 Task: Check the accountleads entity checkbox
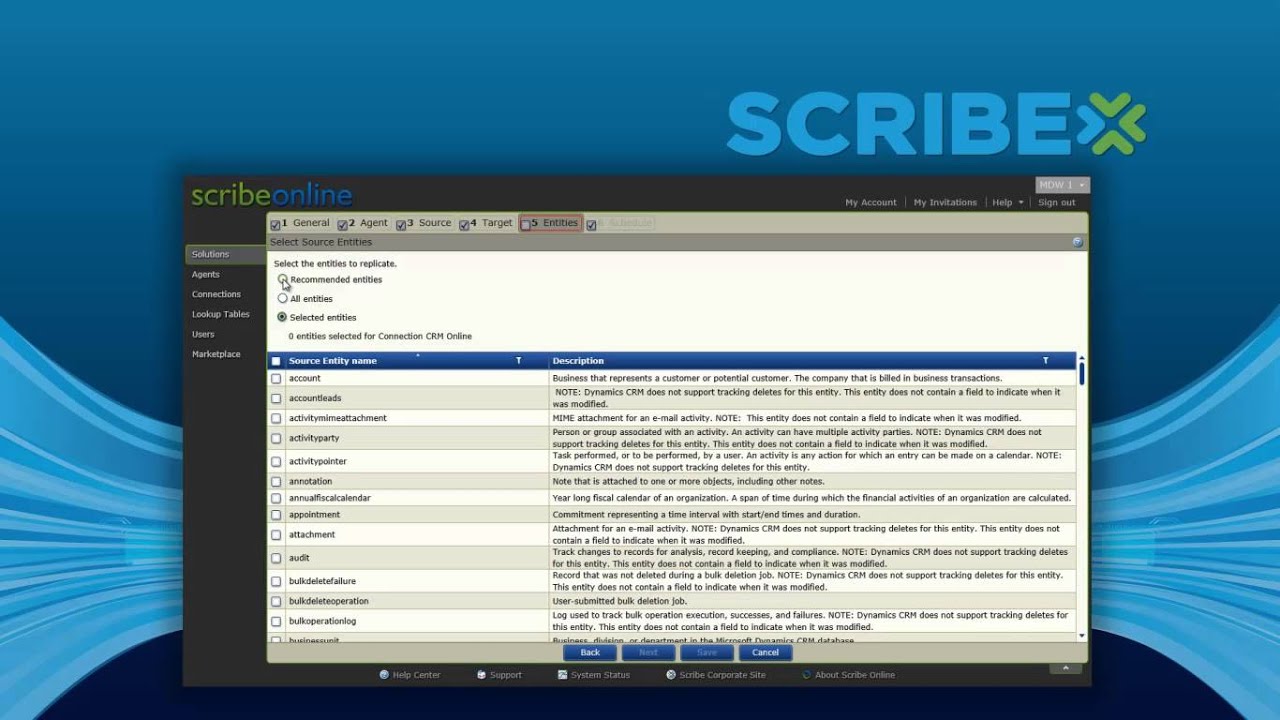(x=276, y=398)
